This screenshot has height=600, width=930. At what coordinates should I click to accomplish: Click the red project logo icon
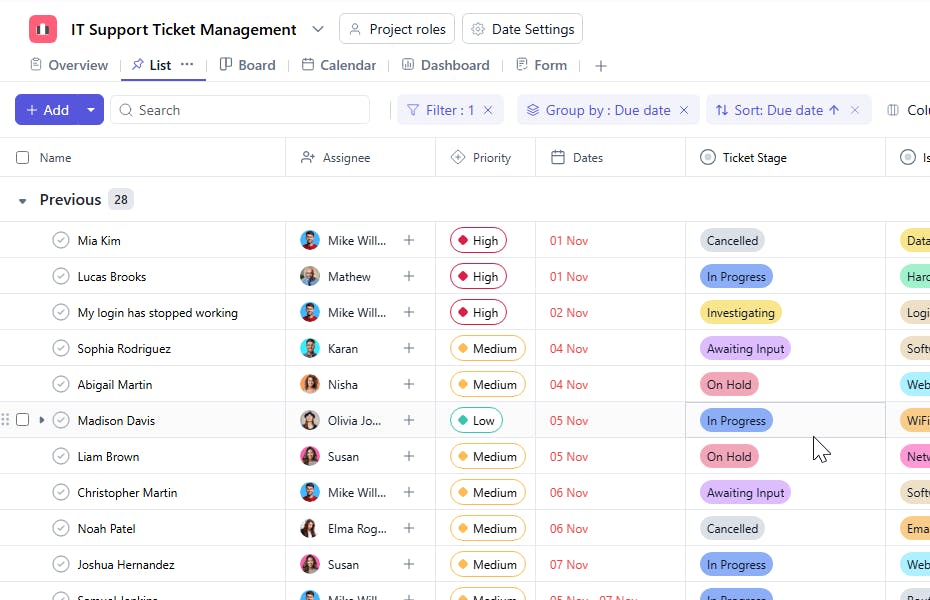(43, 29)
